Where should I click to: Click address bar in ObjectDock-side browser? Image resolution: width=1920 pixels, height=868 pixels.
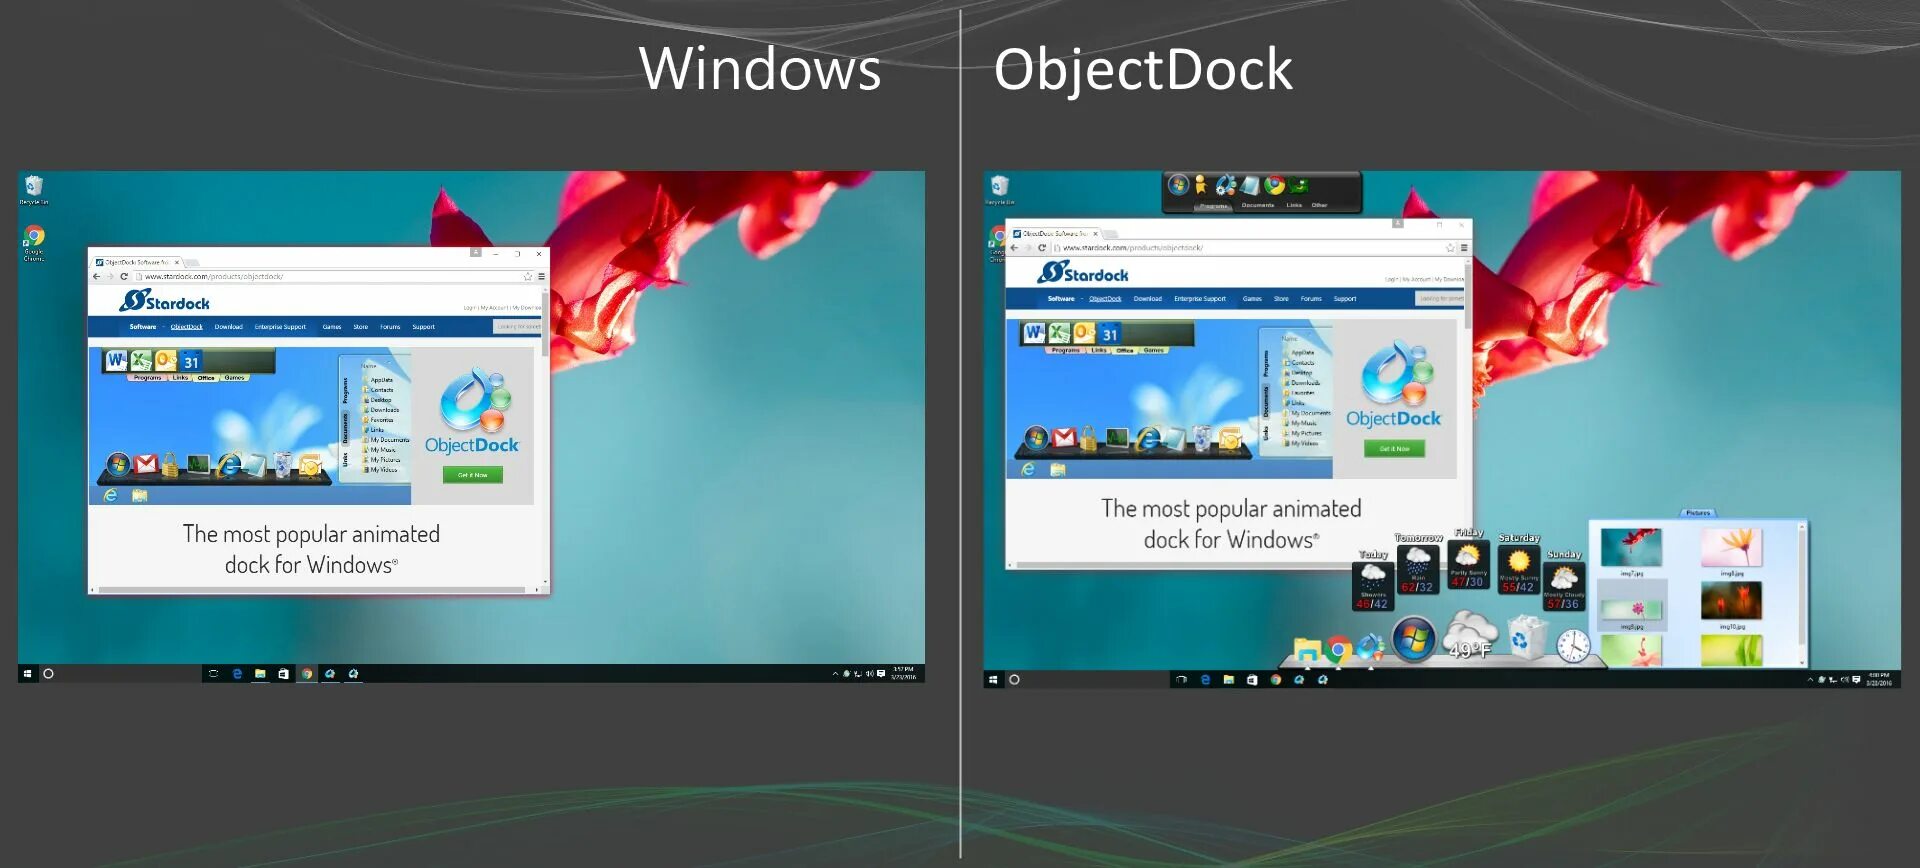pos(1254,248)
